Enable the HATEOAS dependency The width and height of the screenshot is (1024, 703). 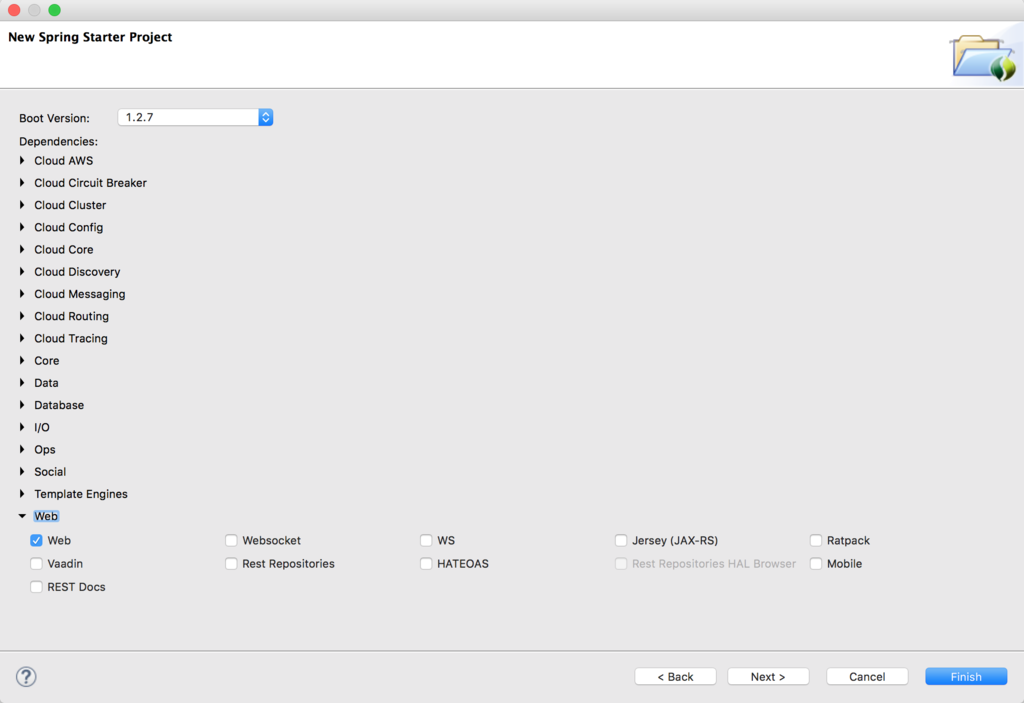point(426,563)
